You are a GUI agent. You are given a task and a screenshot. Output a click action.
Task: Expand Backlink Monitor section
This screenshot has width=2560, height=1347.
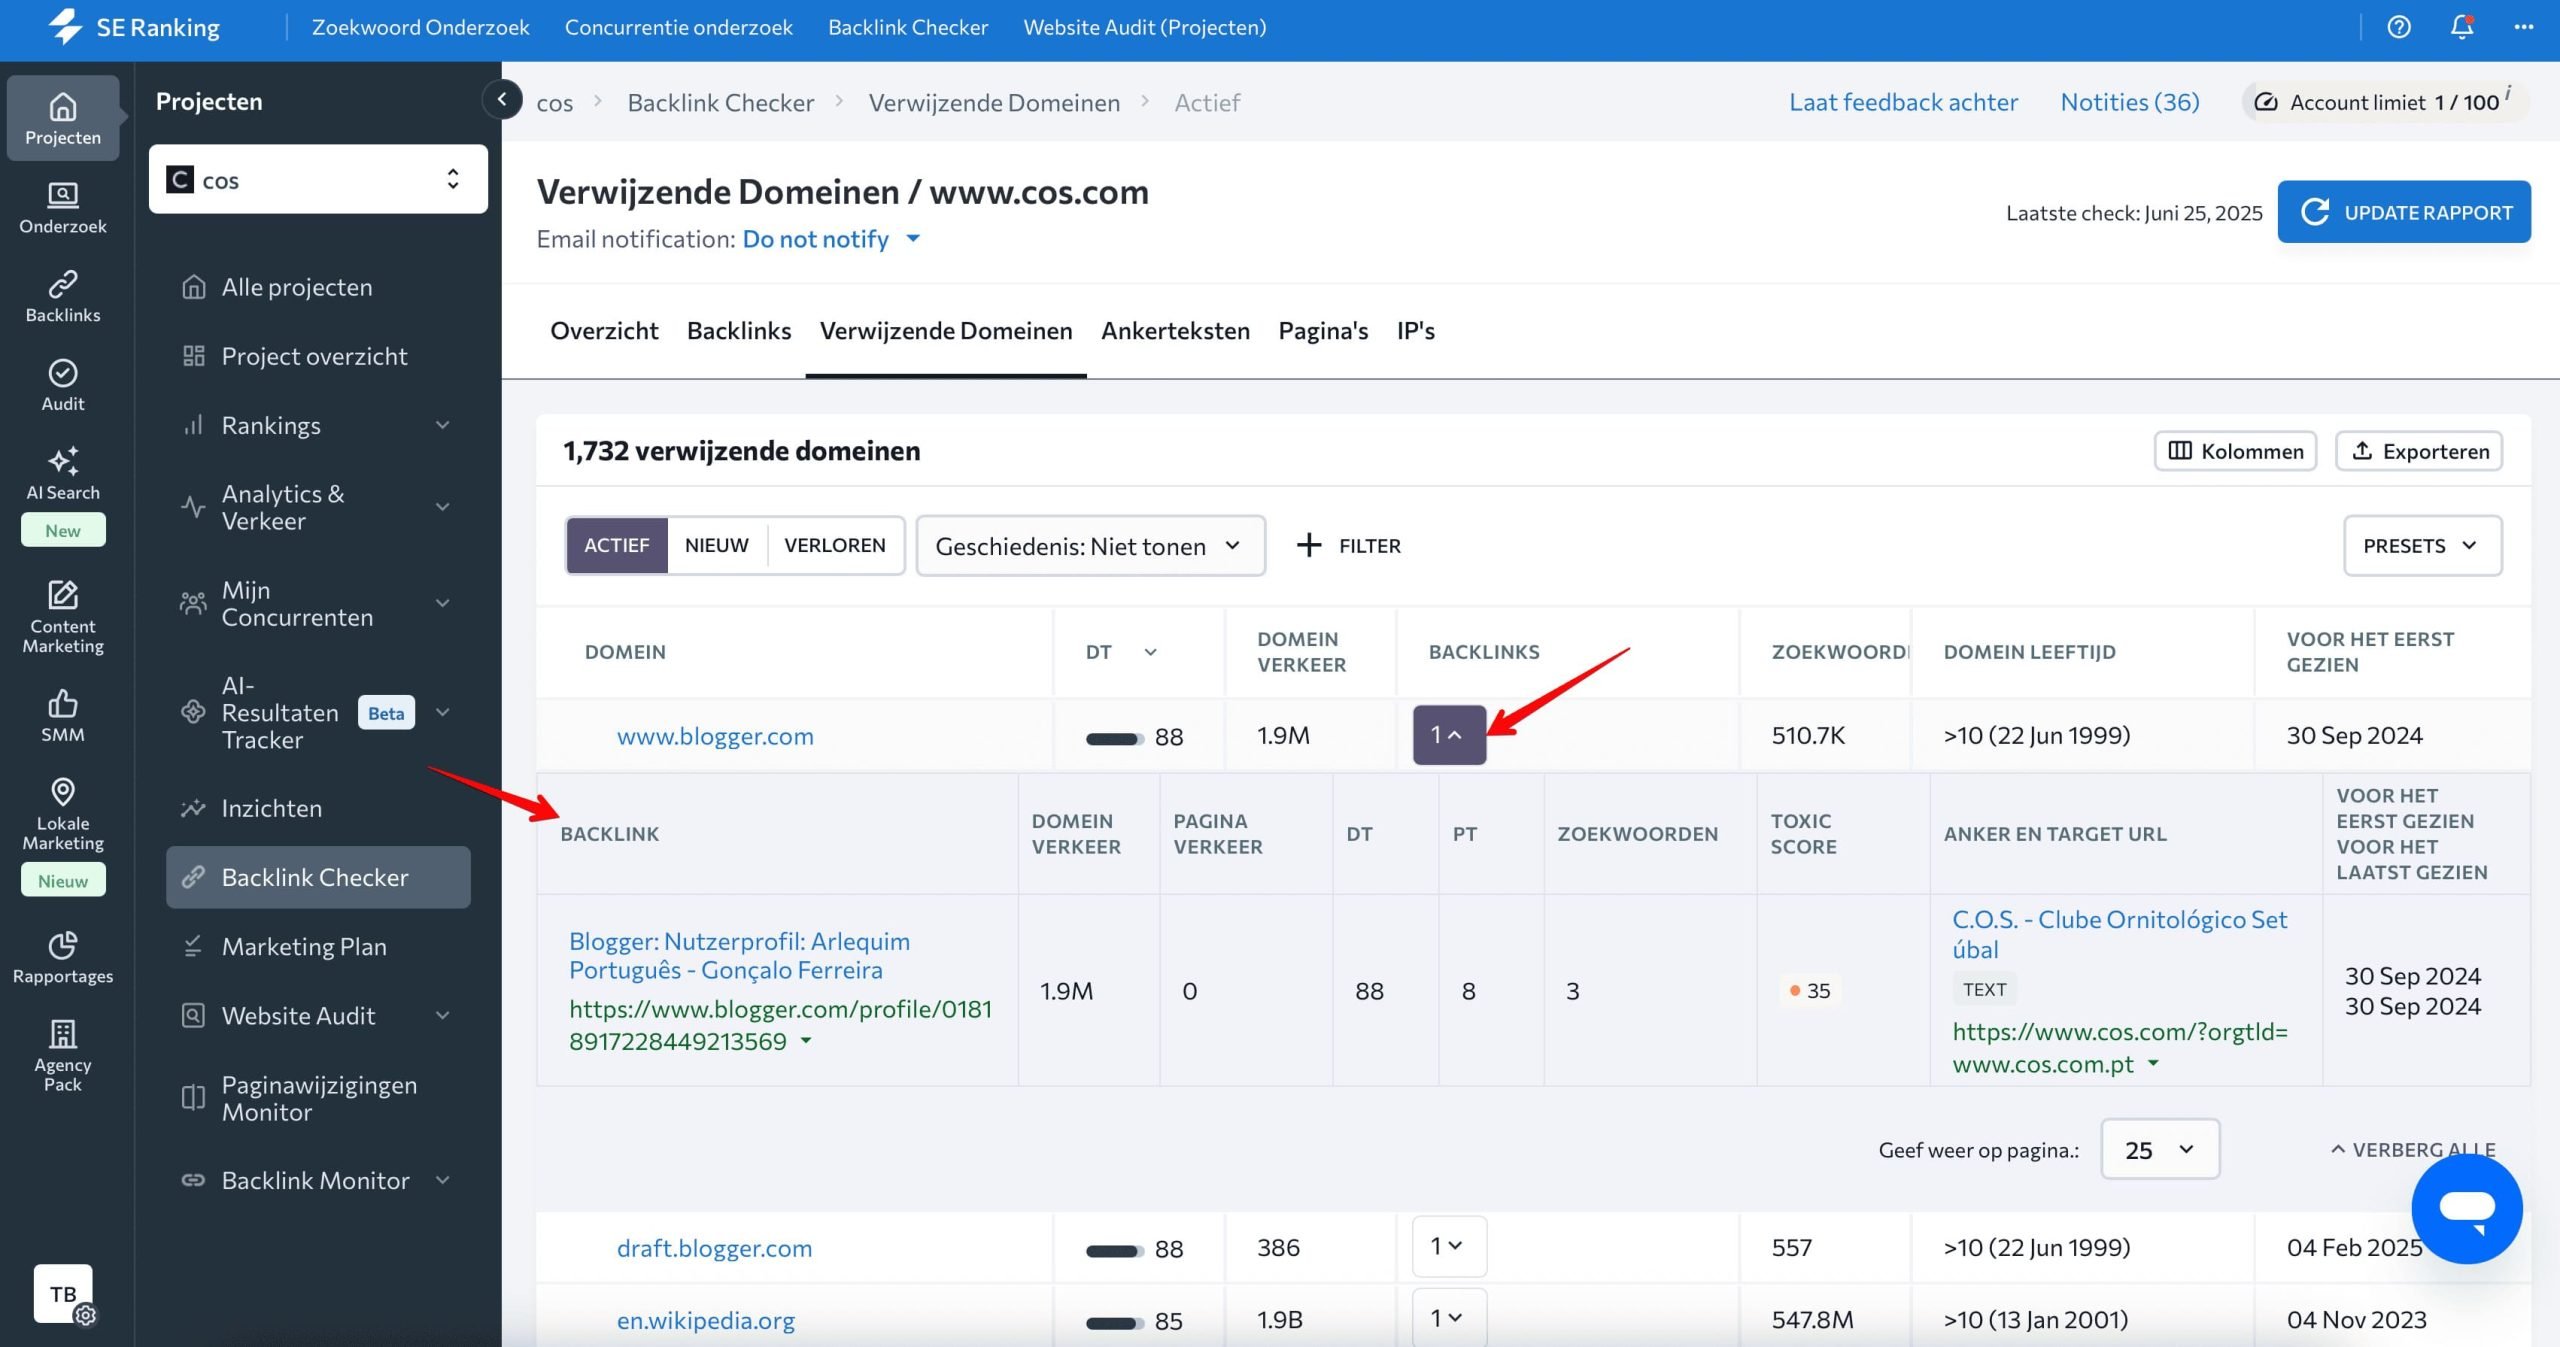(318, 1180)
